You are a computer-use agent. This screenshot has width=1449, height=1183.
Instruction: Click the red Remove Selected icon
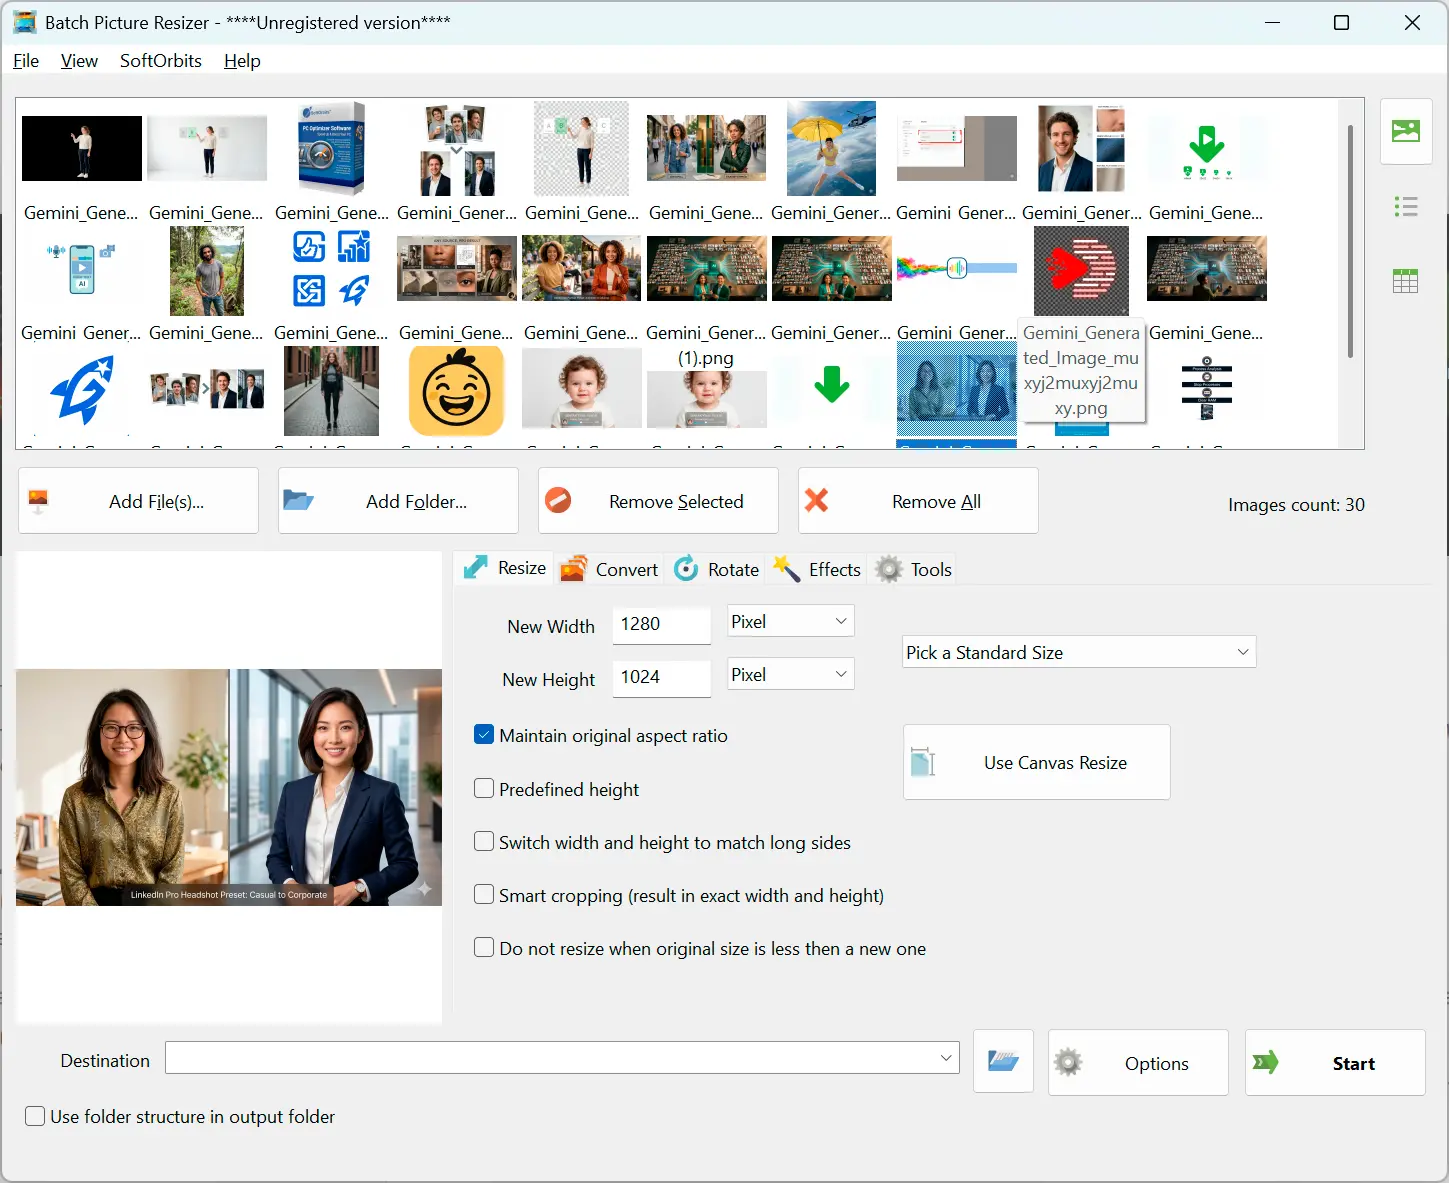(x=558, y=500)
